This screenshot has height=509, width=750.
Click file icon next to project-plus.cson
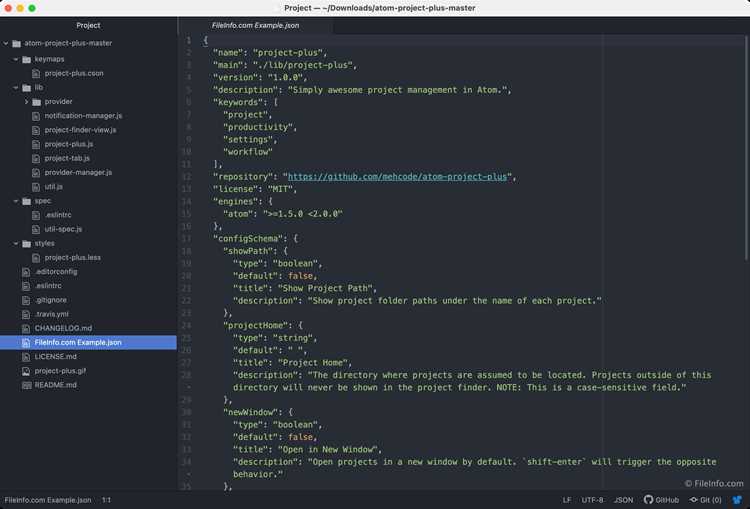pyautogui.click(x=36, y=74)
